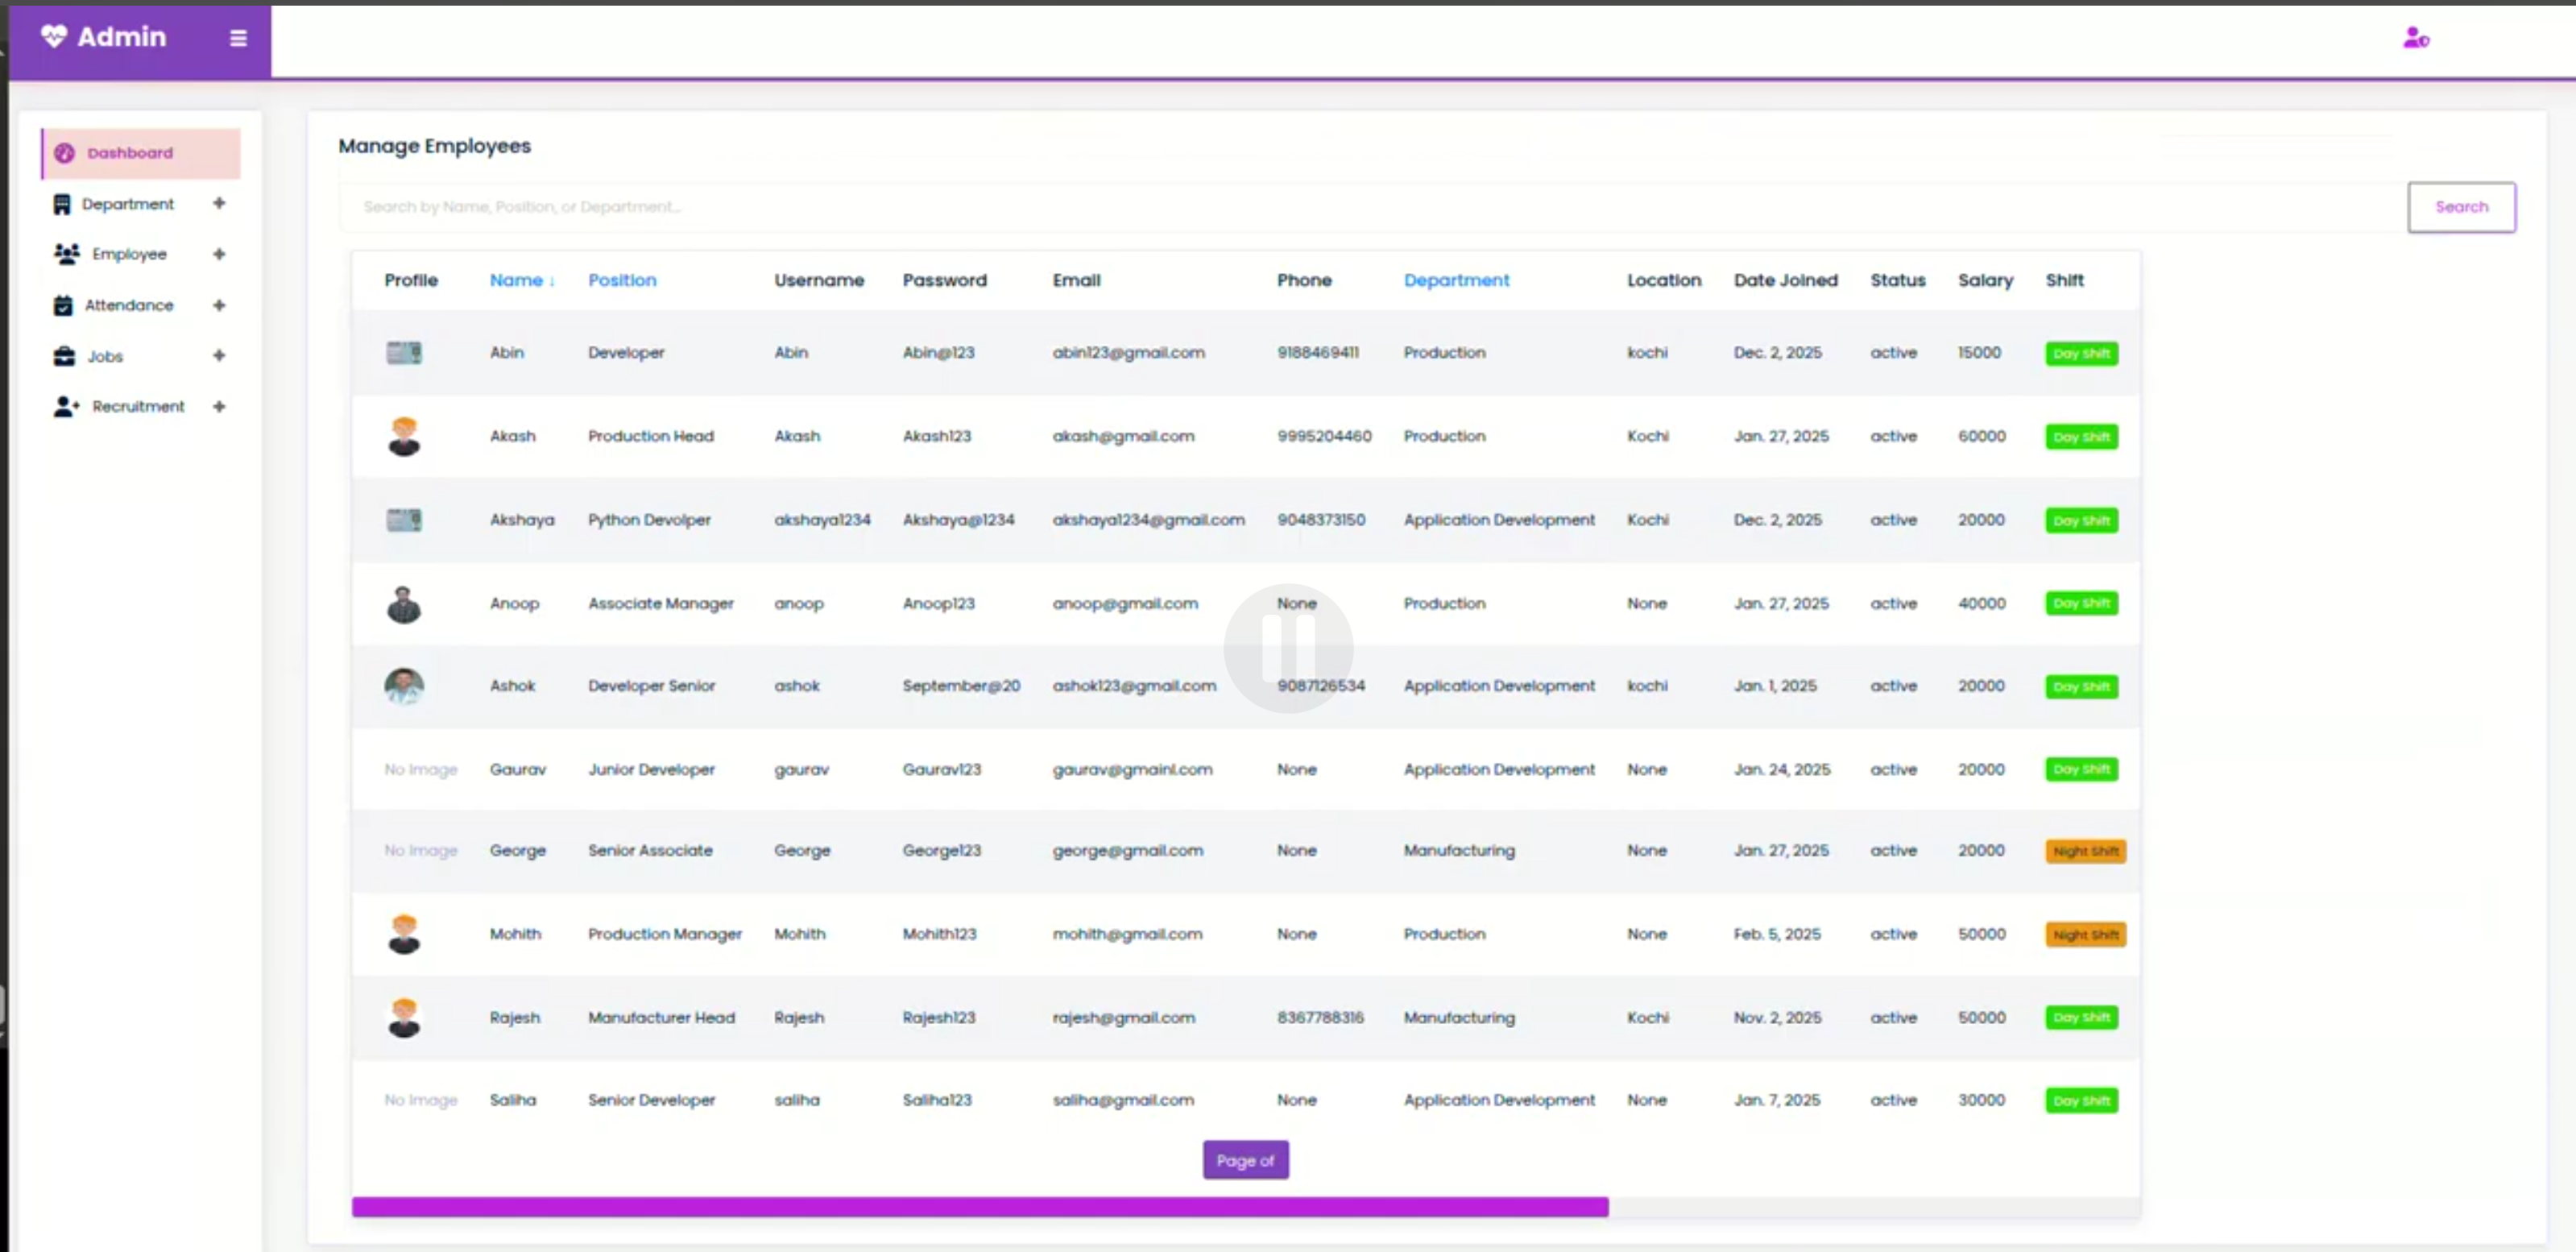Click Ashok's profile photo

click(x=404, y=686)
